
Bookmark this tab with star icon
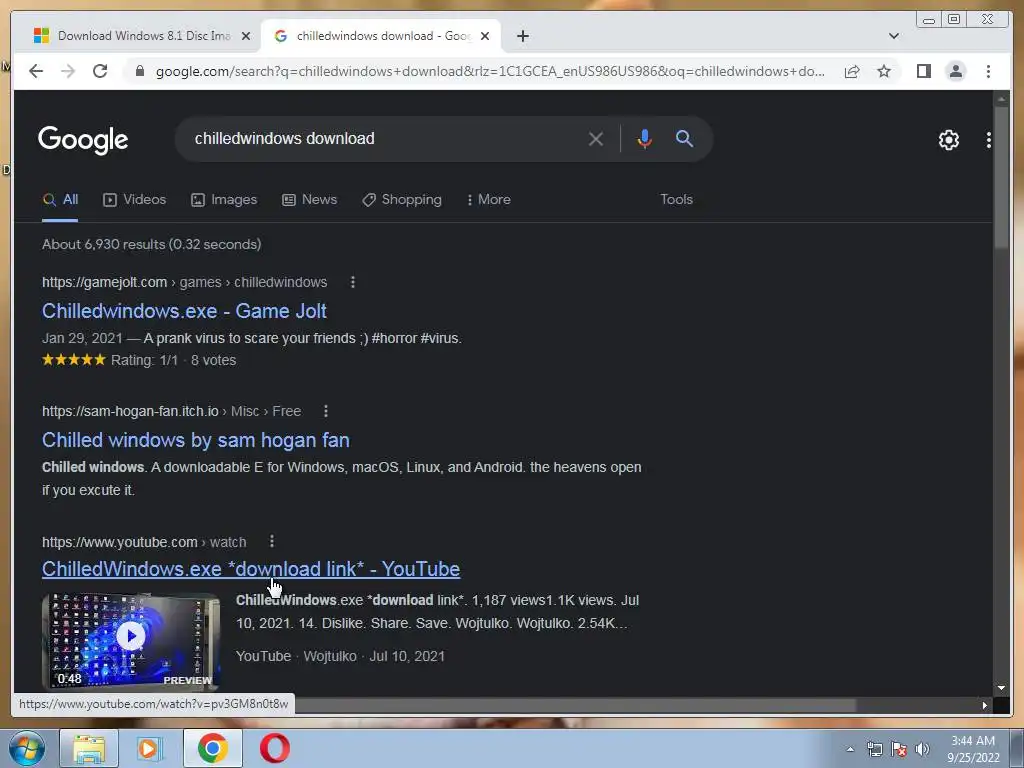884,71
